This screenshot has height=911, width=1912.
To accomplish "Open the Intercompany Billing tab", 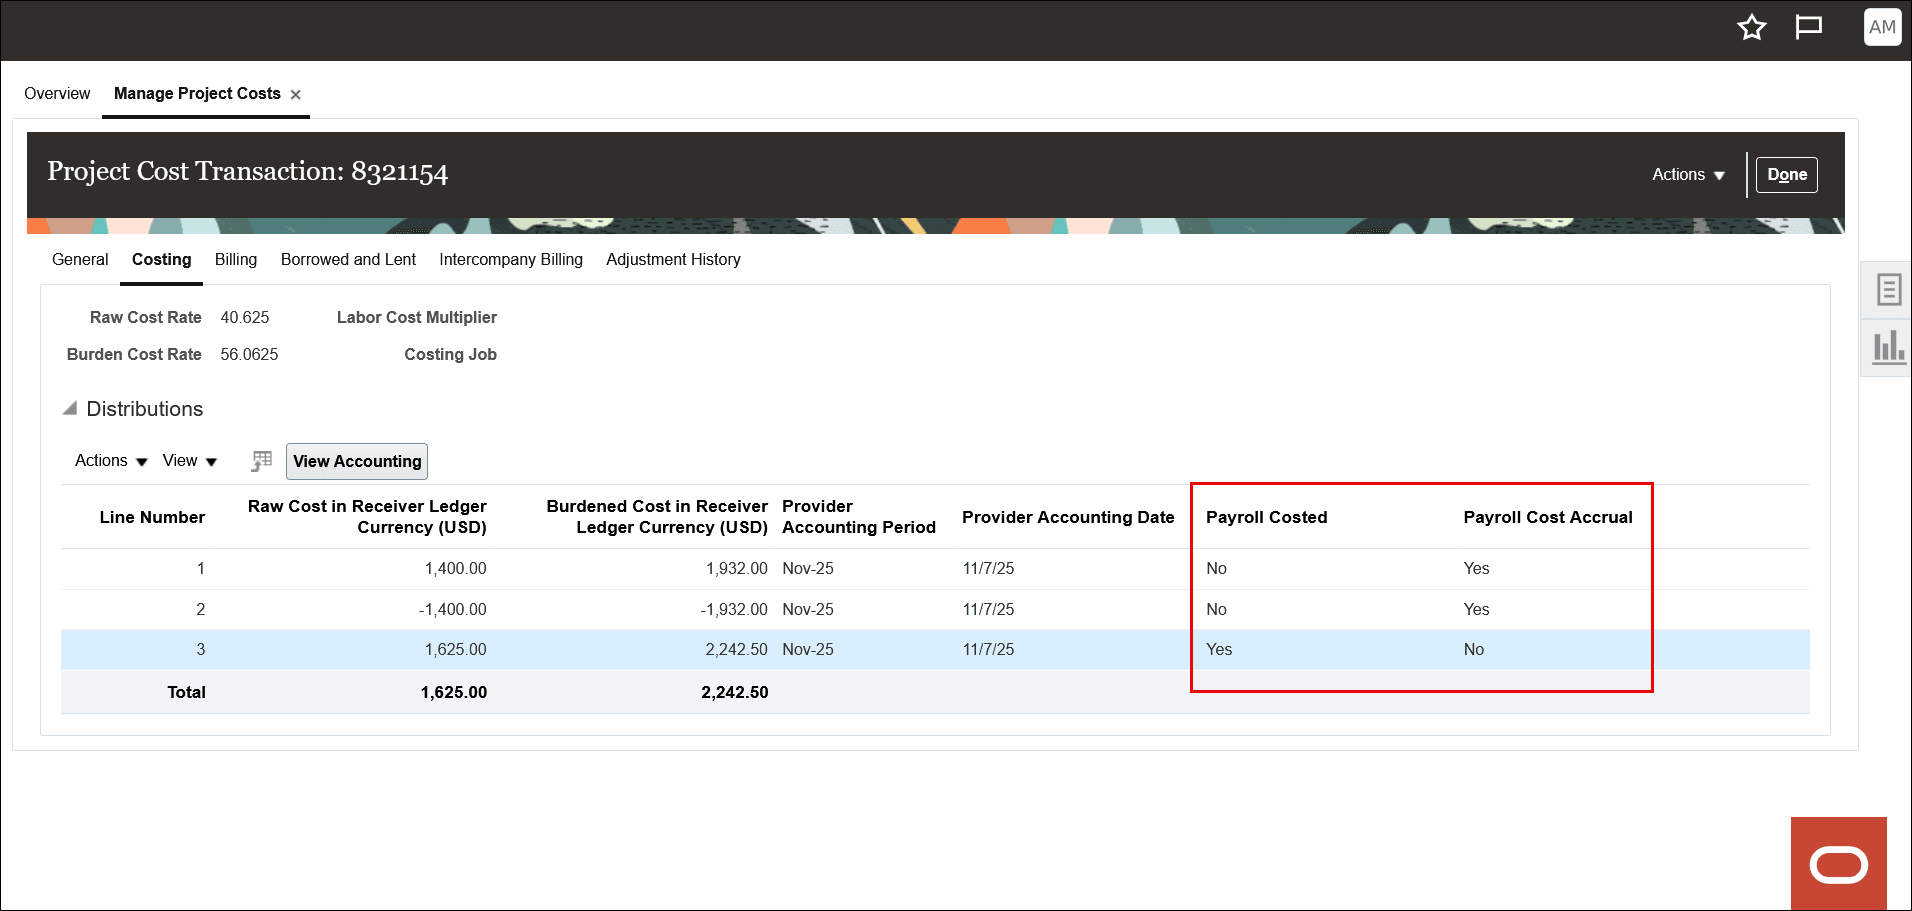I will pyautogui.click(x=511, y=259).
